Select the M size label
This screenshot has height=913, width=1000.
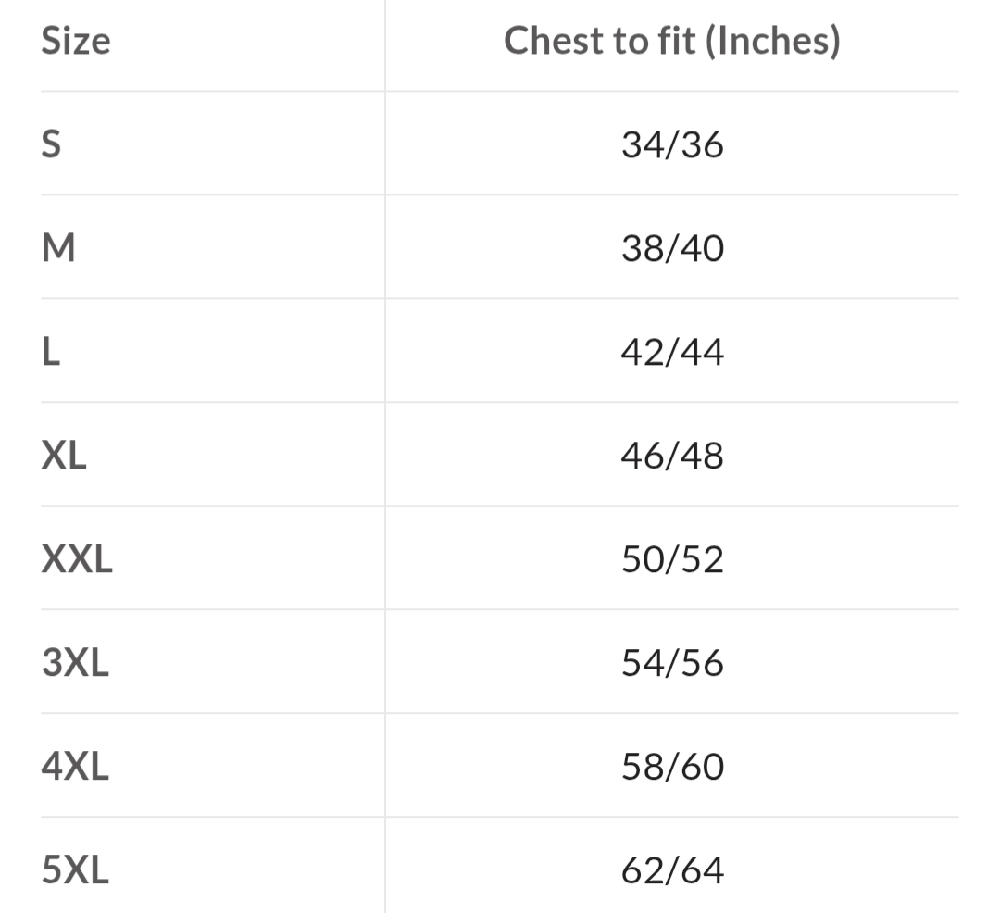coord(58,248)
